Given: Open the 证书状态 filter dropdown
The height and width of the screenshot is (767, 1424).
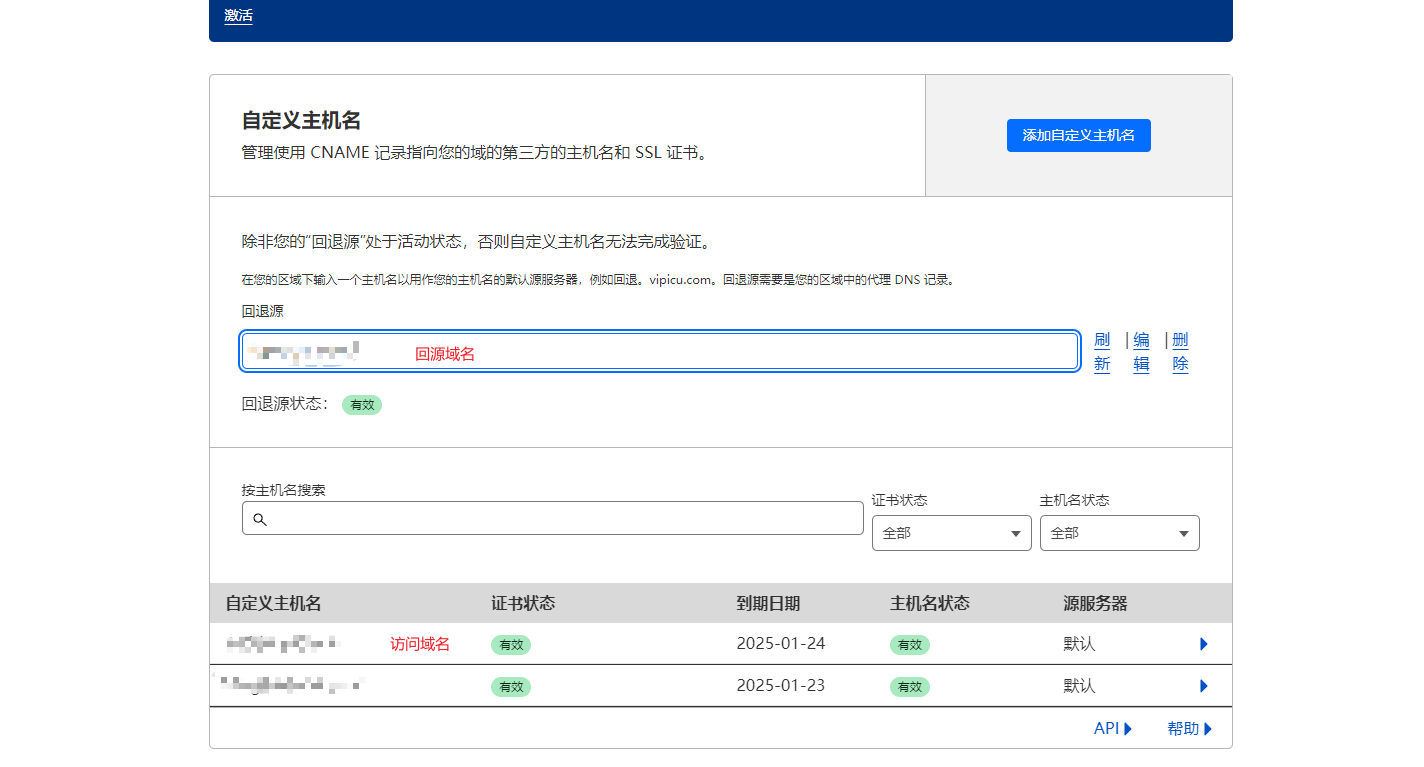Looking at the screenshot, I should pyautogui.click(x=951, y=533).
